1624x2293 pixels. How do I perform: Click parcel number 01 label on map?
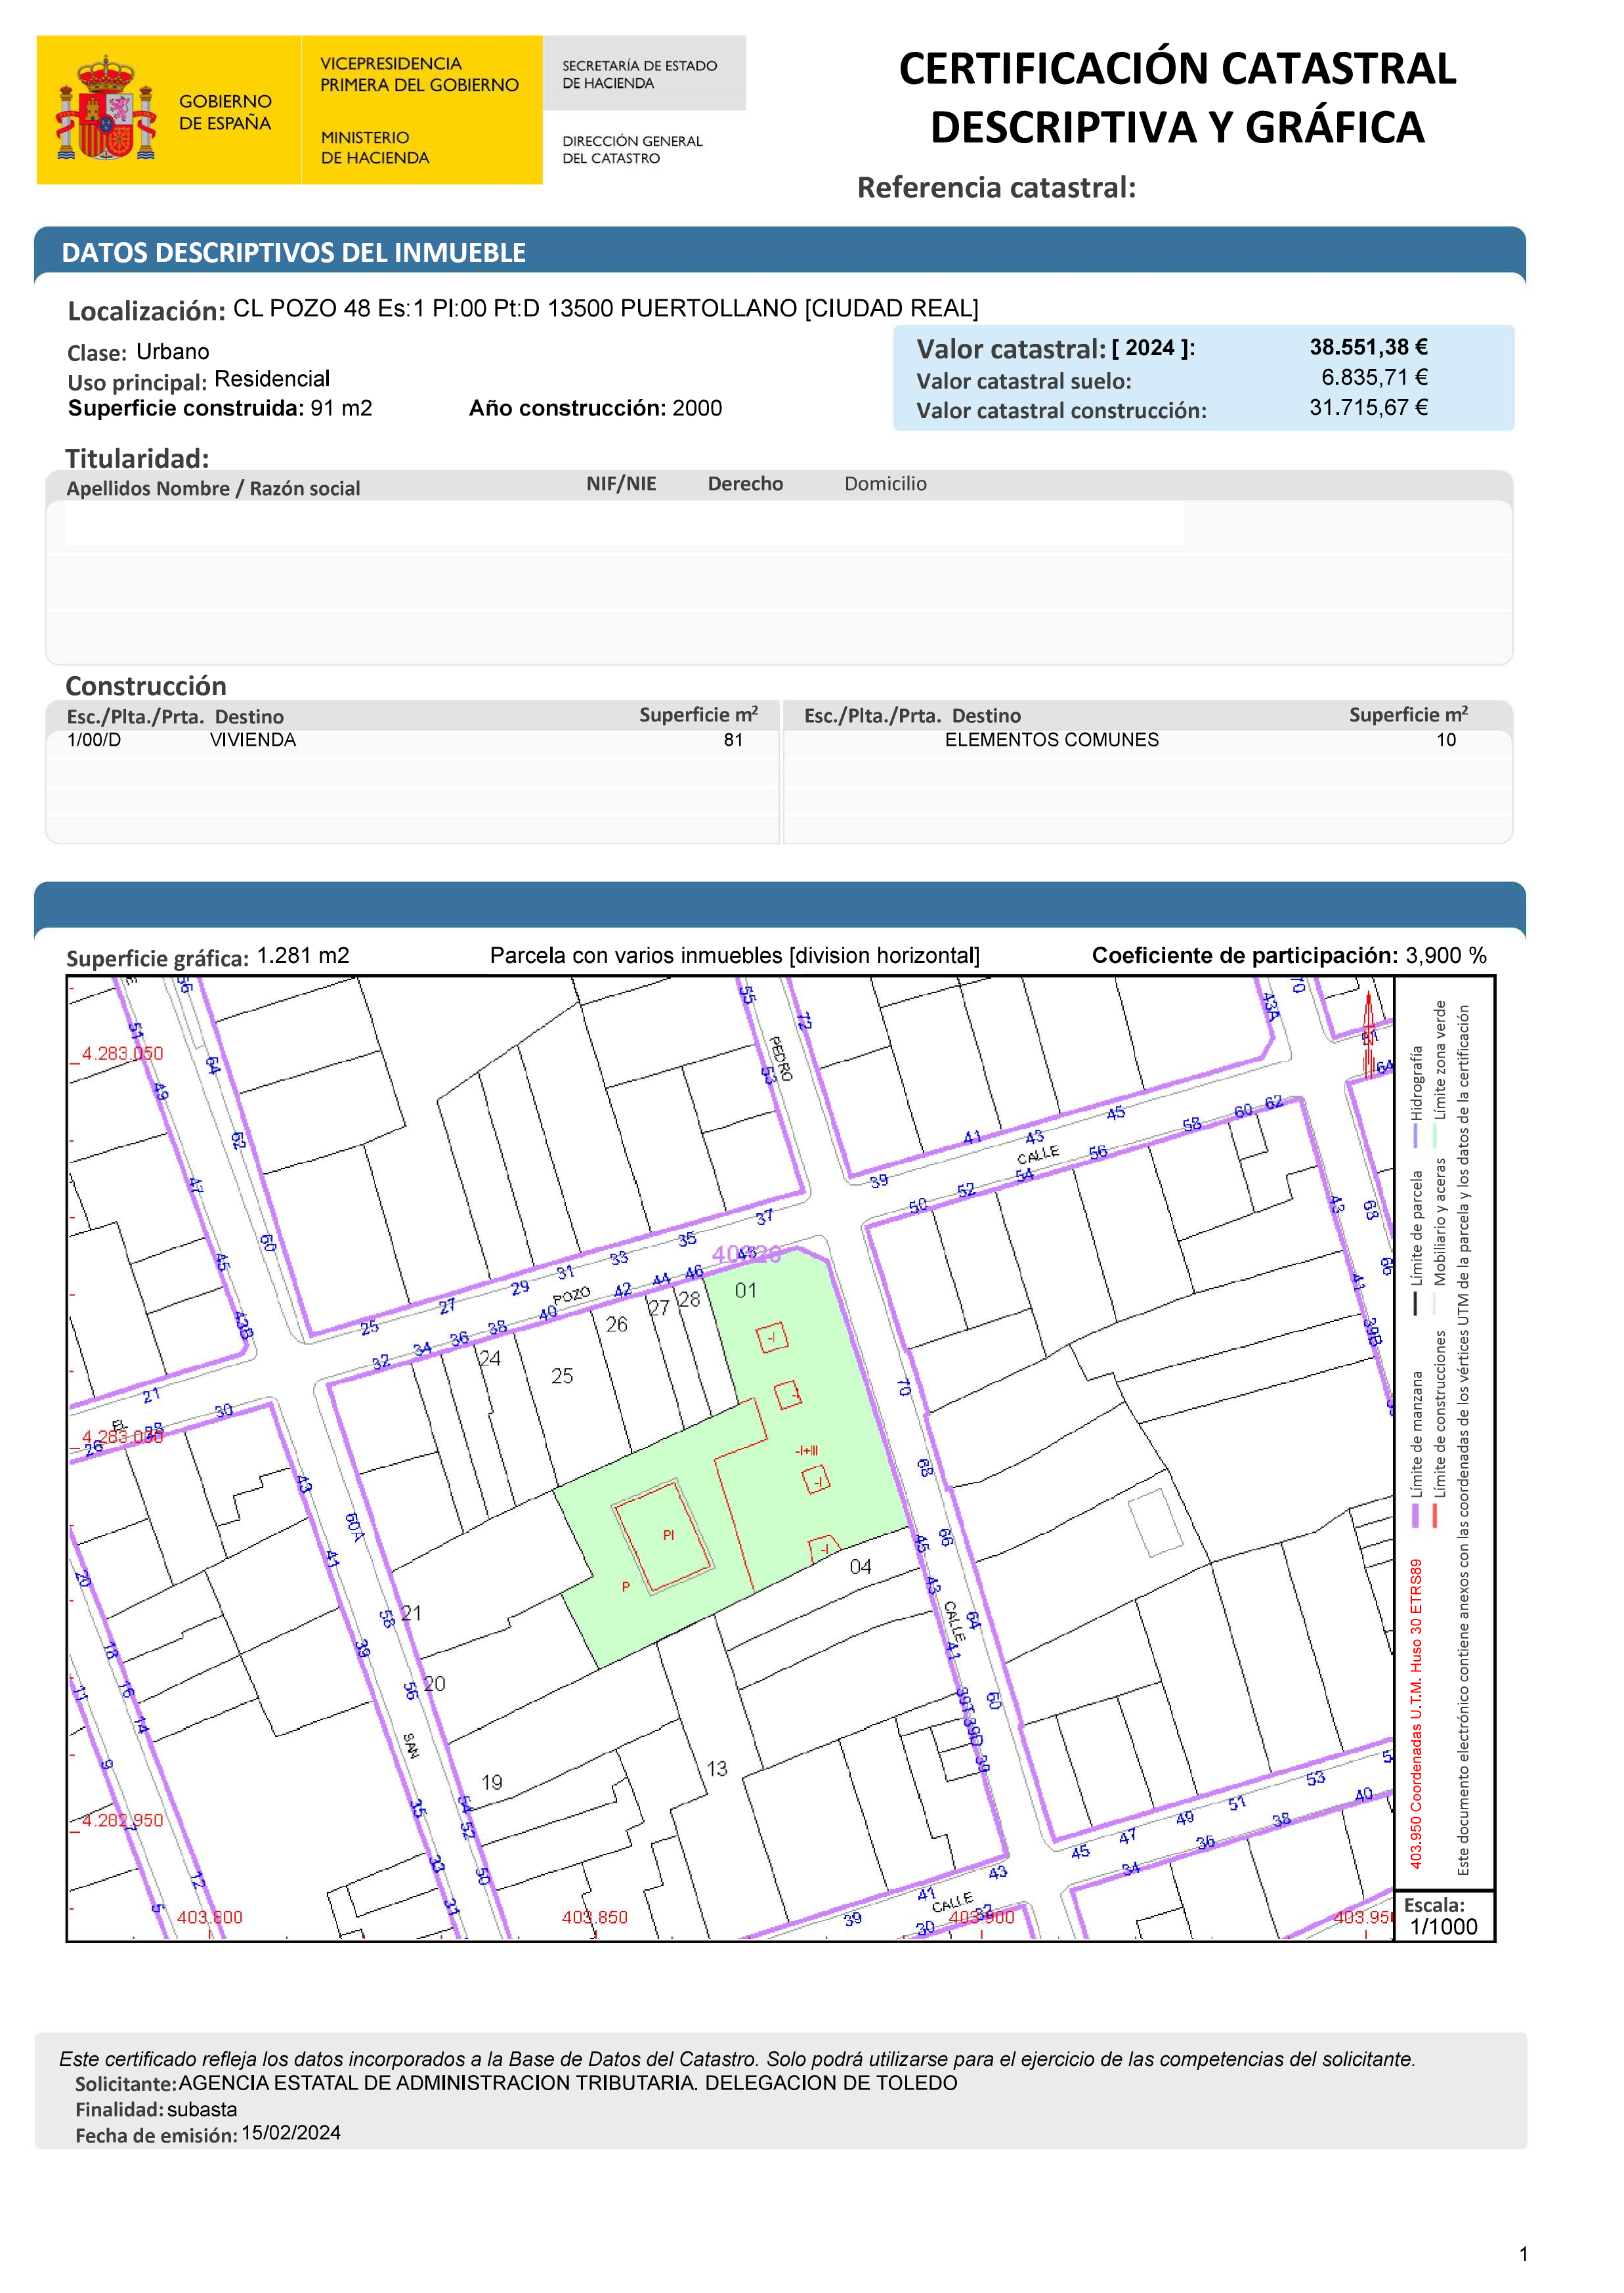pos(746,1291)
